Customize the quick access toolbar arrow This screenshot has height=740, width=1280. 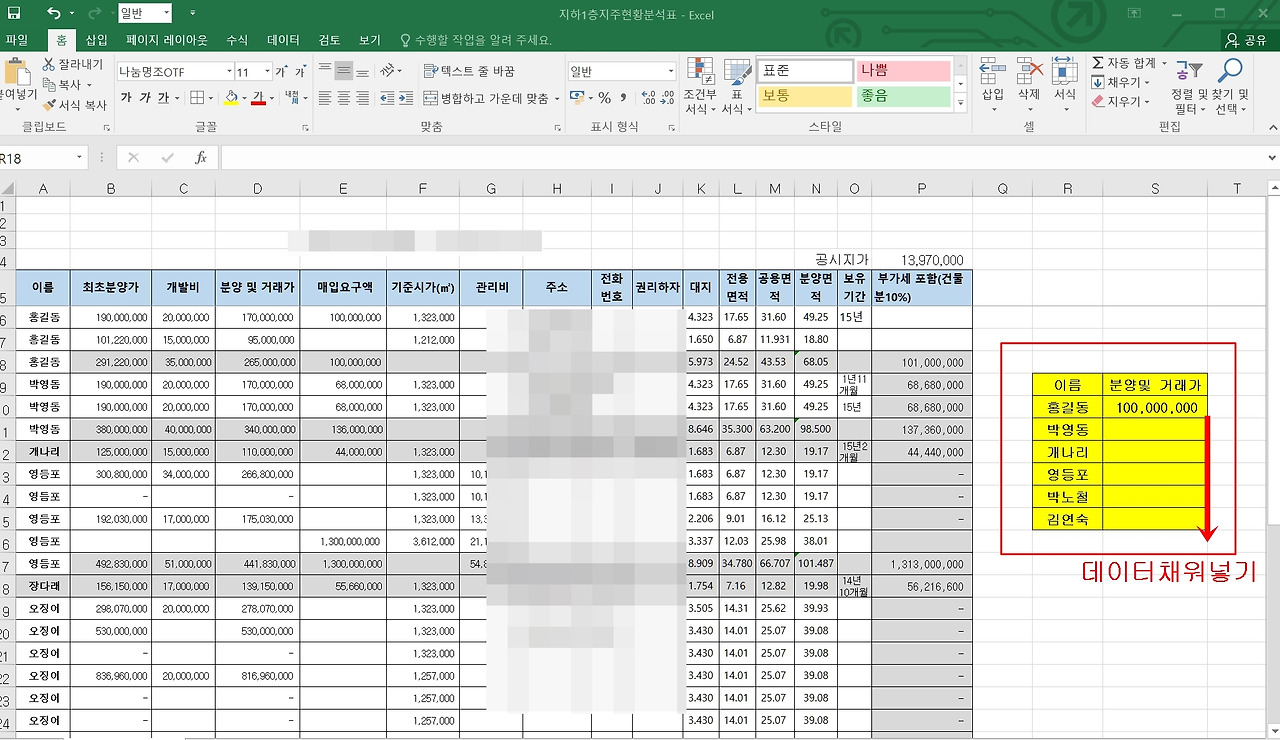(x=192, y=14)
